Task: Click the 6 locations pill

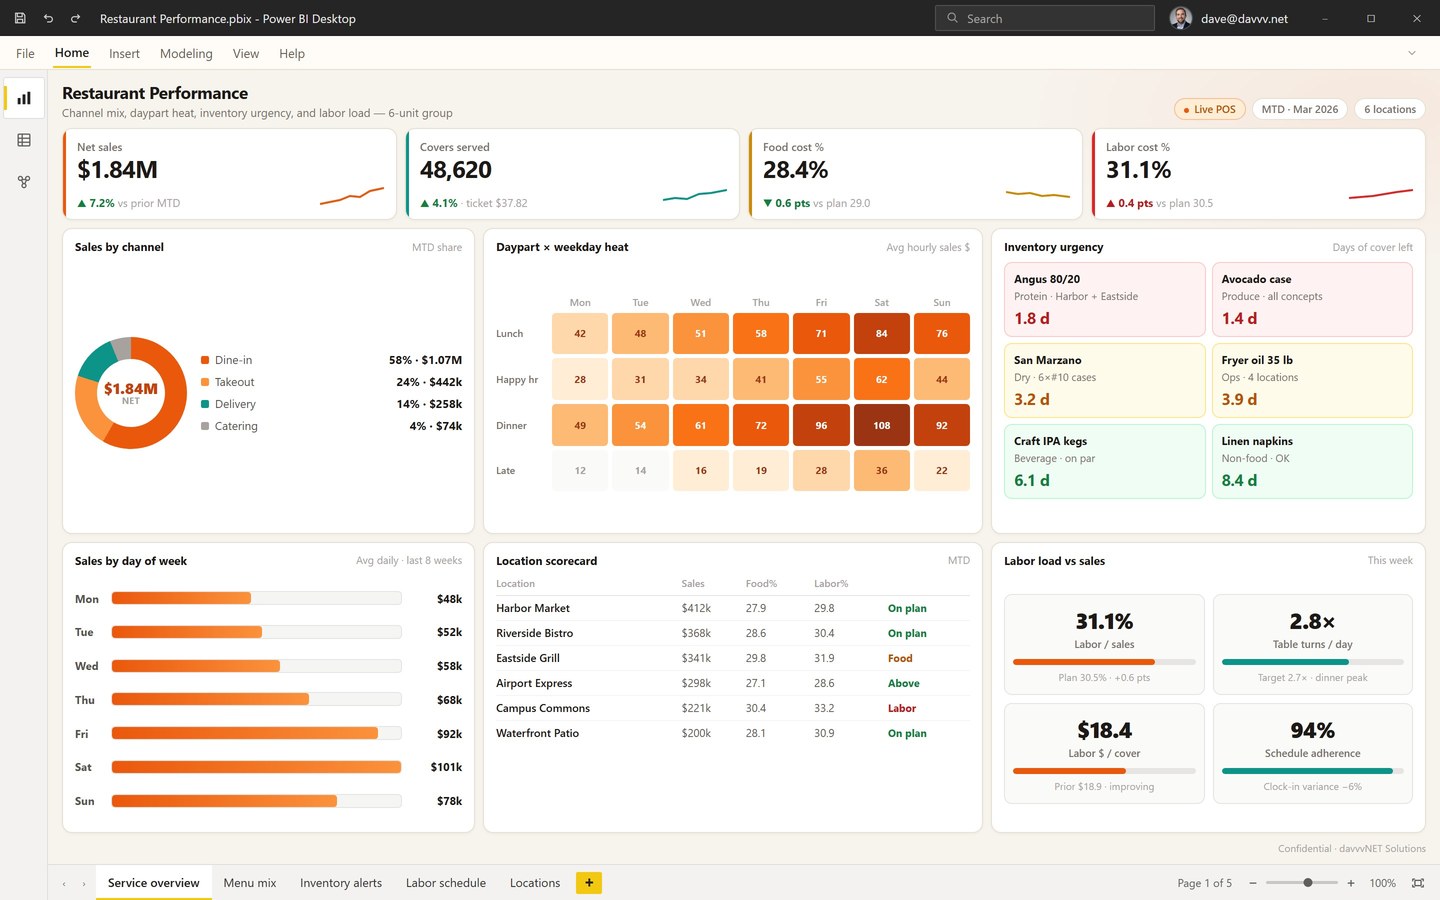Action: (1390, 109)
